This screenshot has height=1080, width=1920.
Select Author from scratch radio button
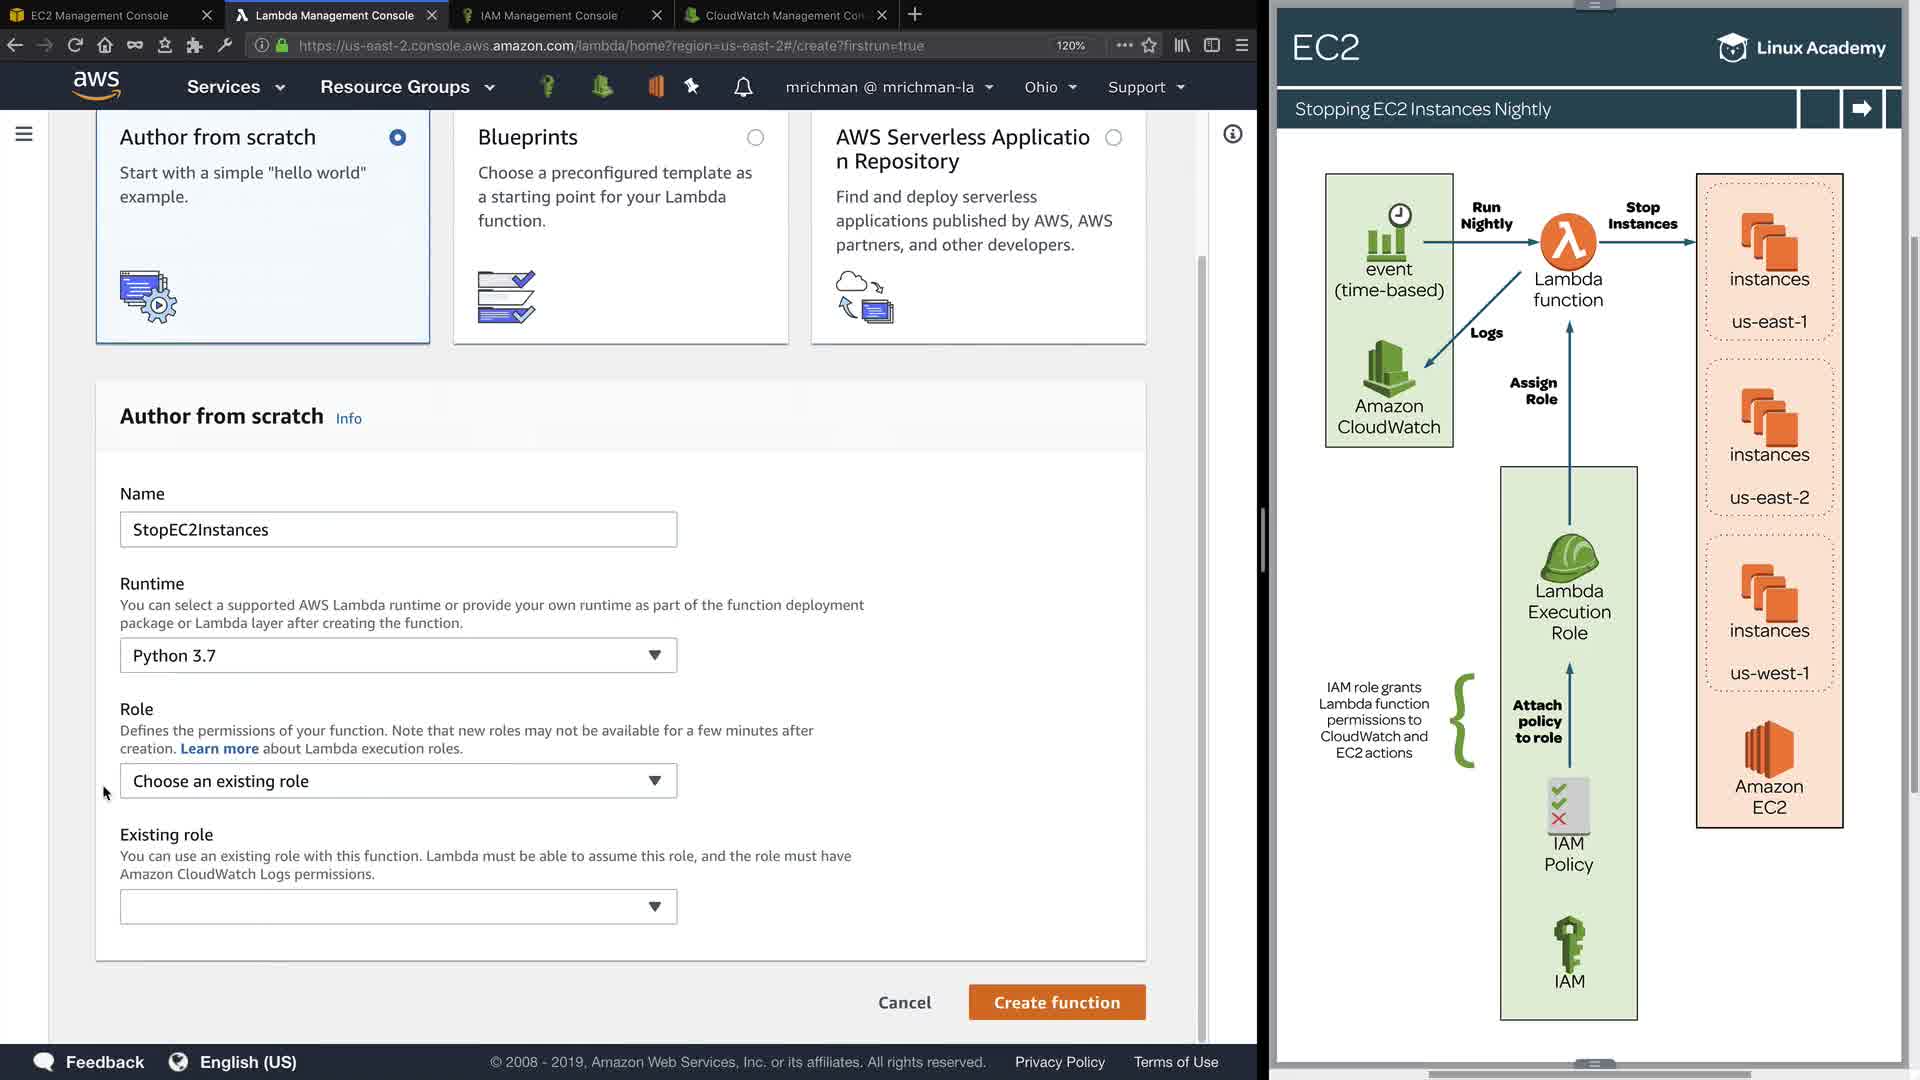(x=397, y=138)
